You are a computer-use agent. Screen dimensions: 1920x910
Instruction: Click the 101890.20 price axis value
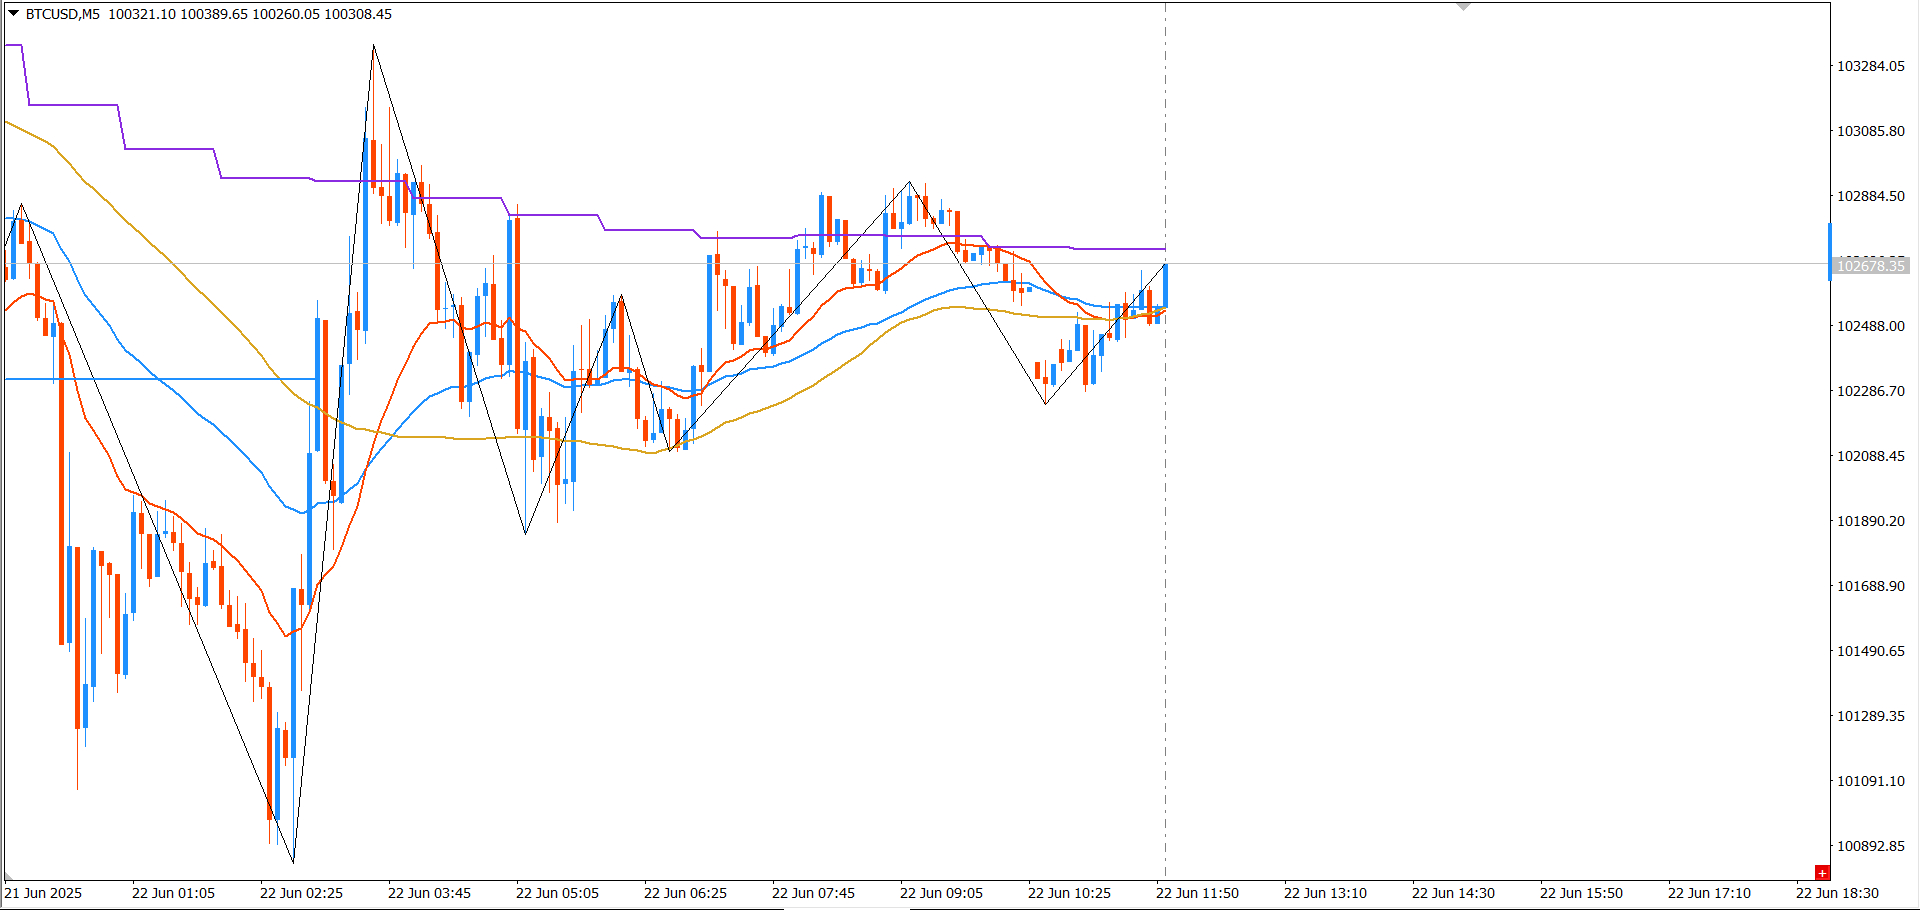coord(1871,521)
